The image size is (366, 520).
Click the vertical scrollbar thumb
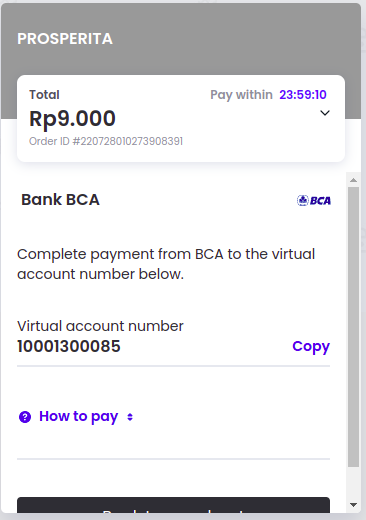point(354,327)
